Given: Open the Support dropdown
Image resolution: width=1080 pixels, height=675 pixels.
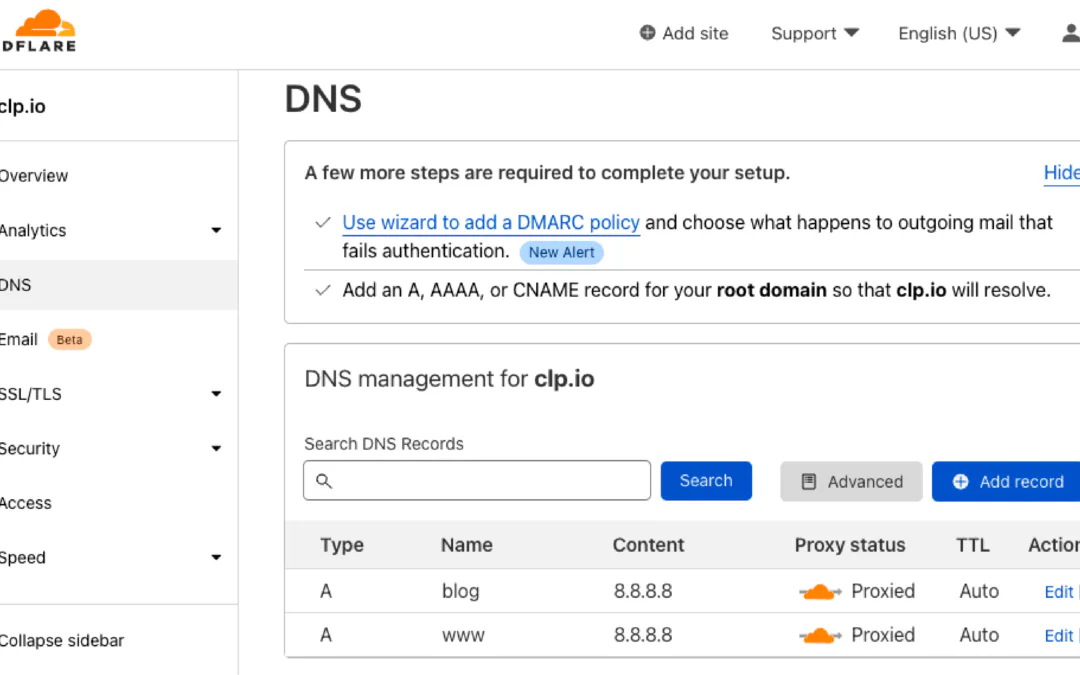Looking at the screenshot, I should [815, 33].
